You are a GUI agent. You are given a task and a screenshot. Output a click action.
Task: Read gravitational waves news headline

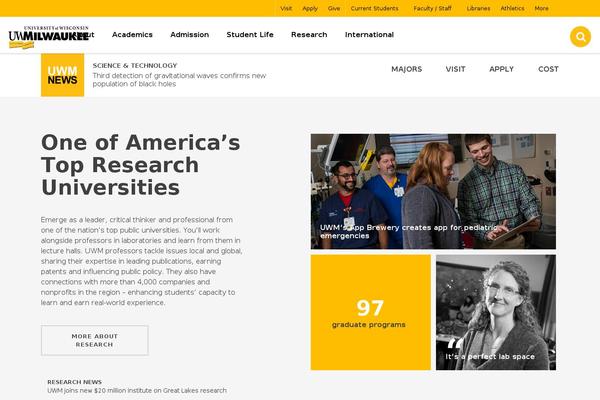179,80
